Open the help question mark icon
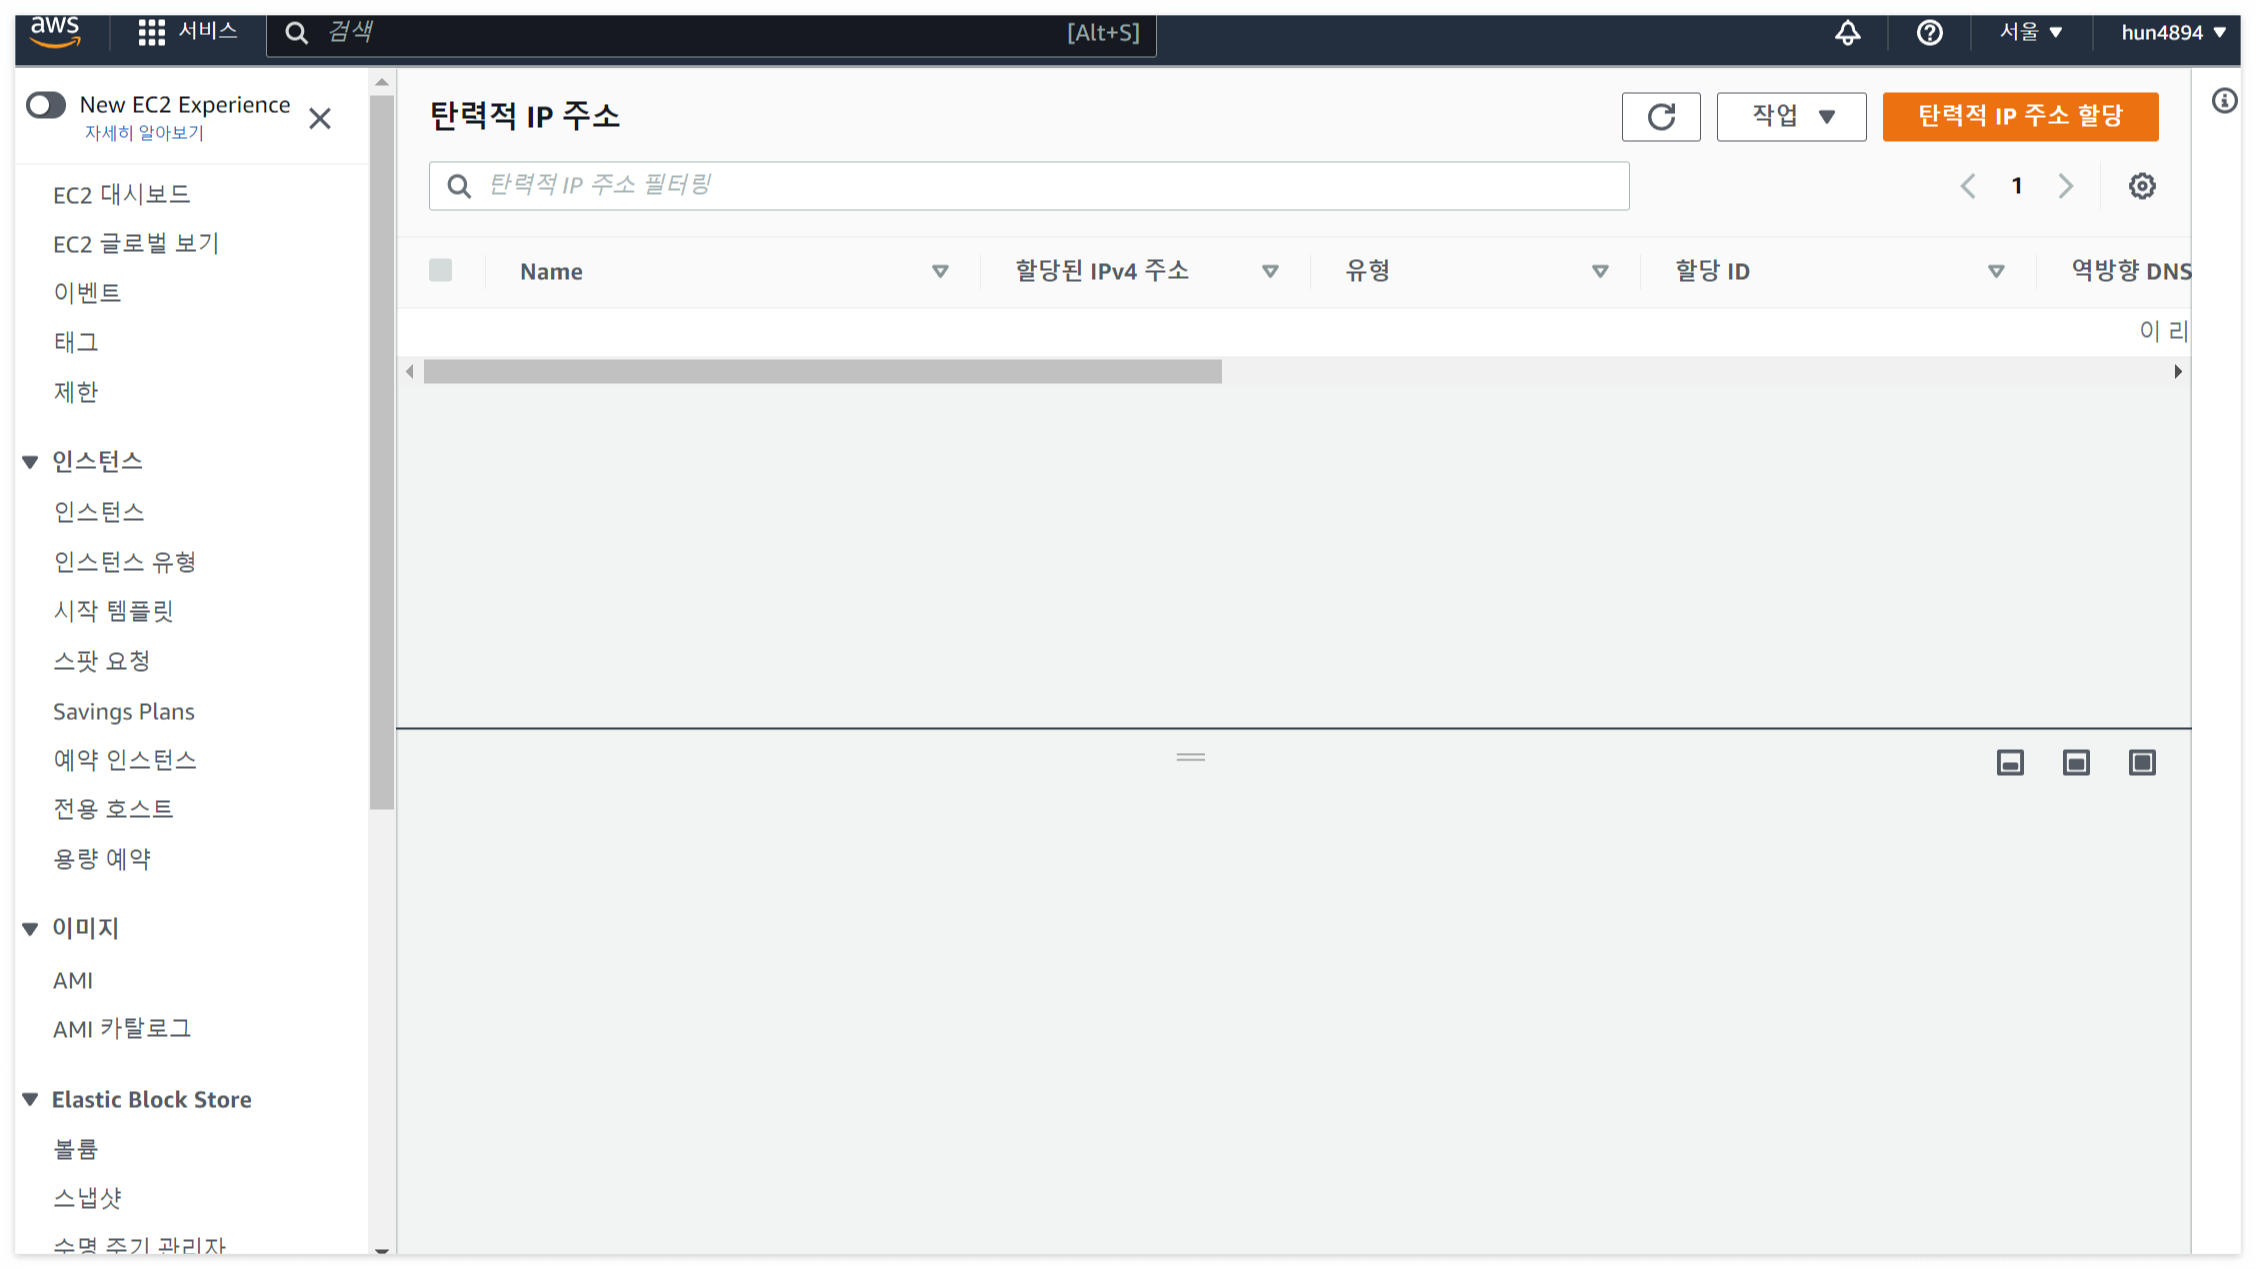 click(1929, 33)
